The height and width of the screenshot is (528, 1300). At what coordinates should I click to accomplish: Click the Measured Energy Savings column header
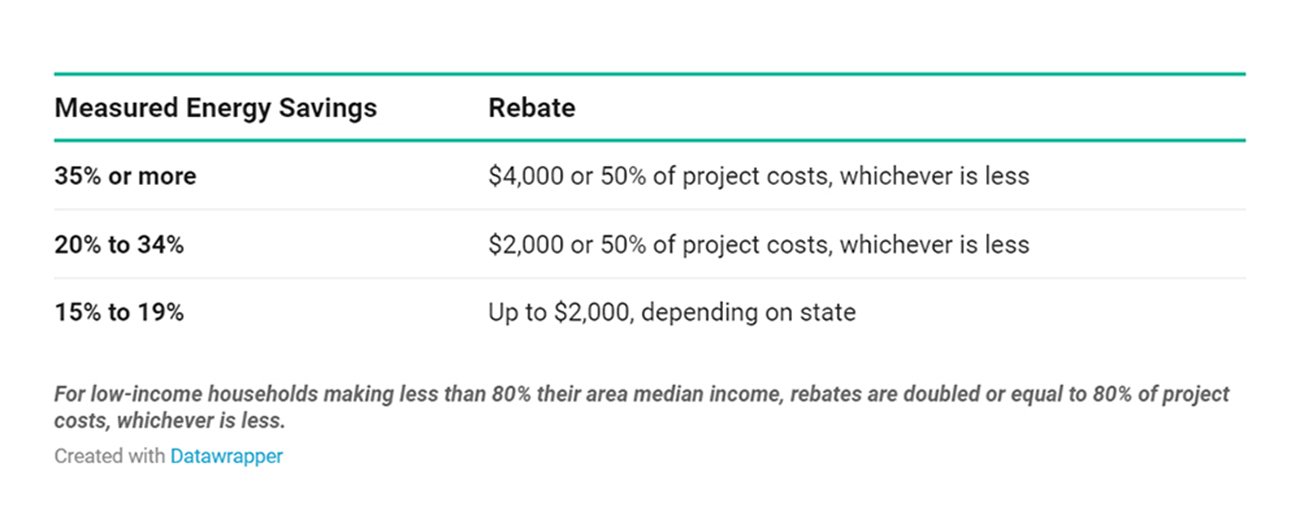pos(215,108)
